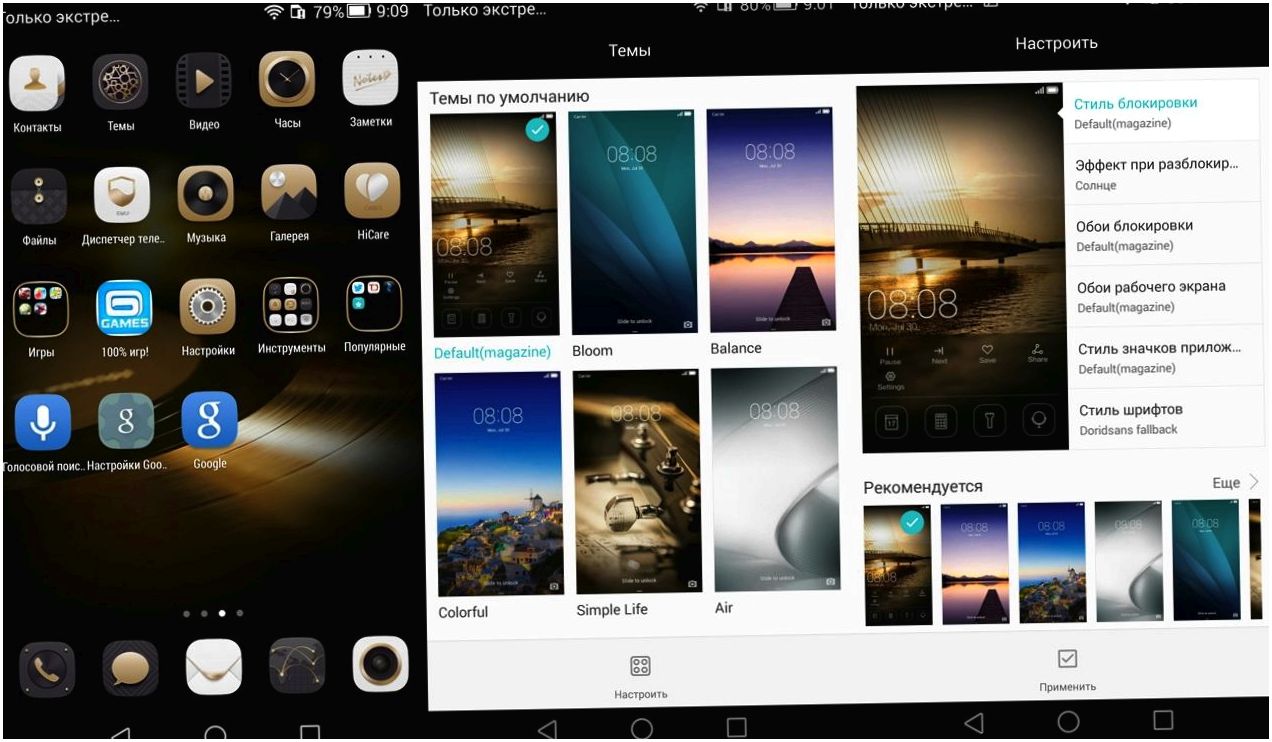This screenshot has height=742, width=1272.
Task: Open the Часы clock app
Action: (x=287, y=79)
